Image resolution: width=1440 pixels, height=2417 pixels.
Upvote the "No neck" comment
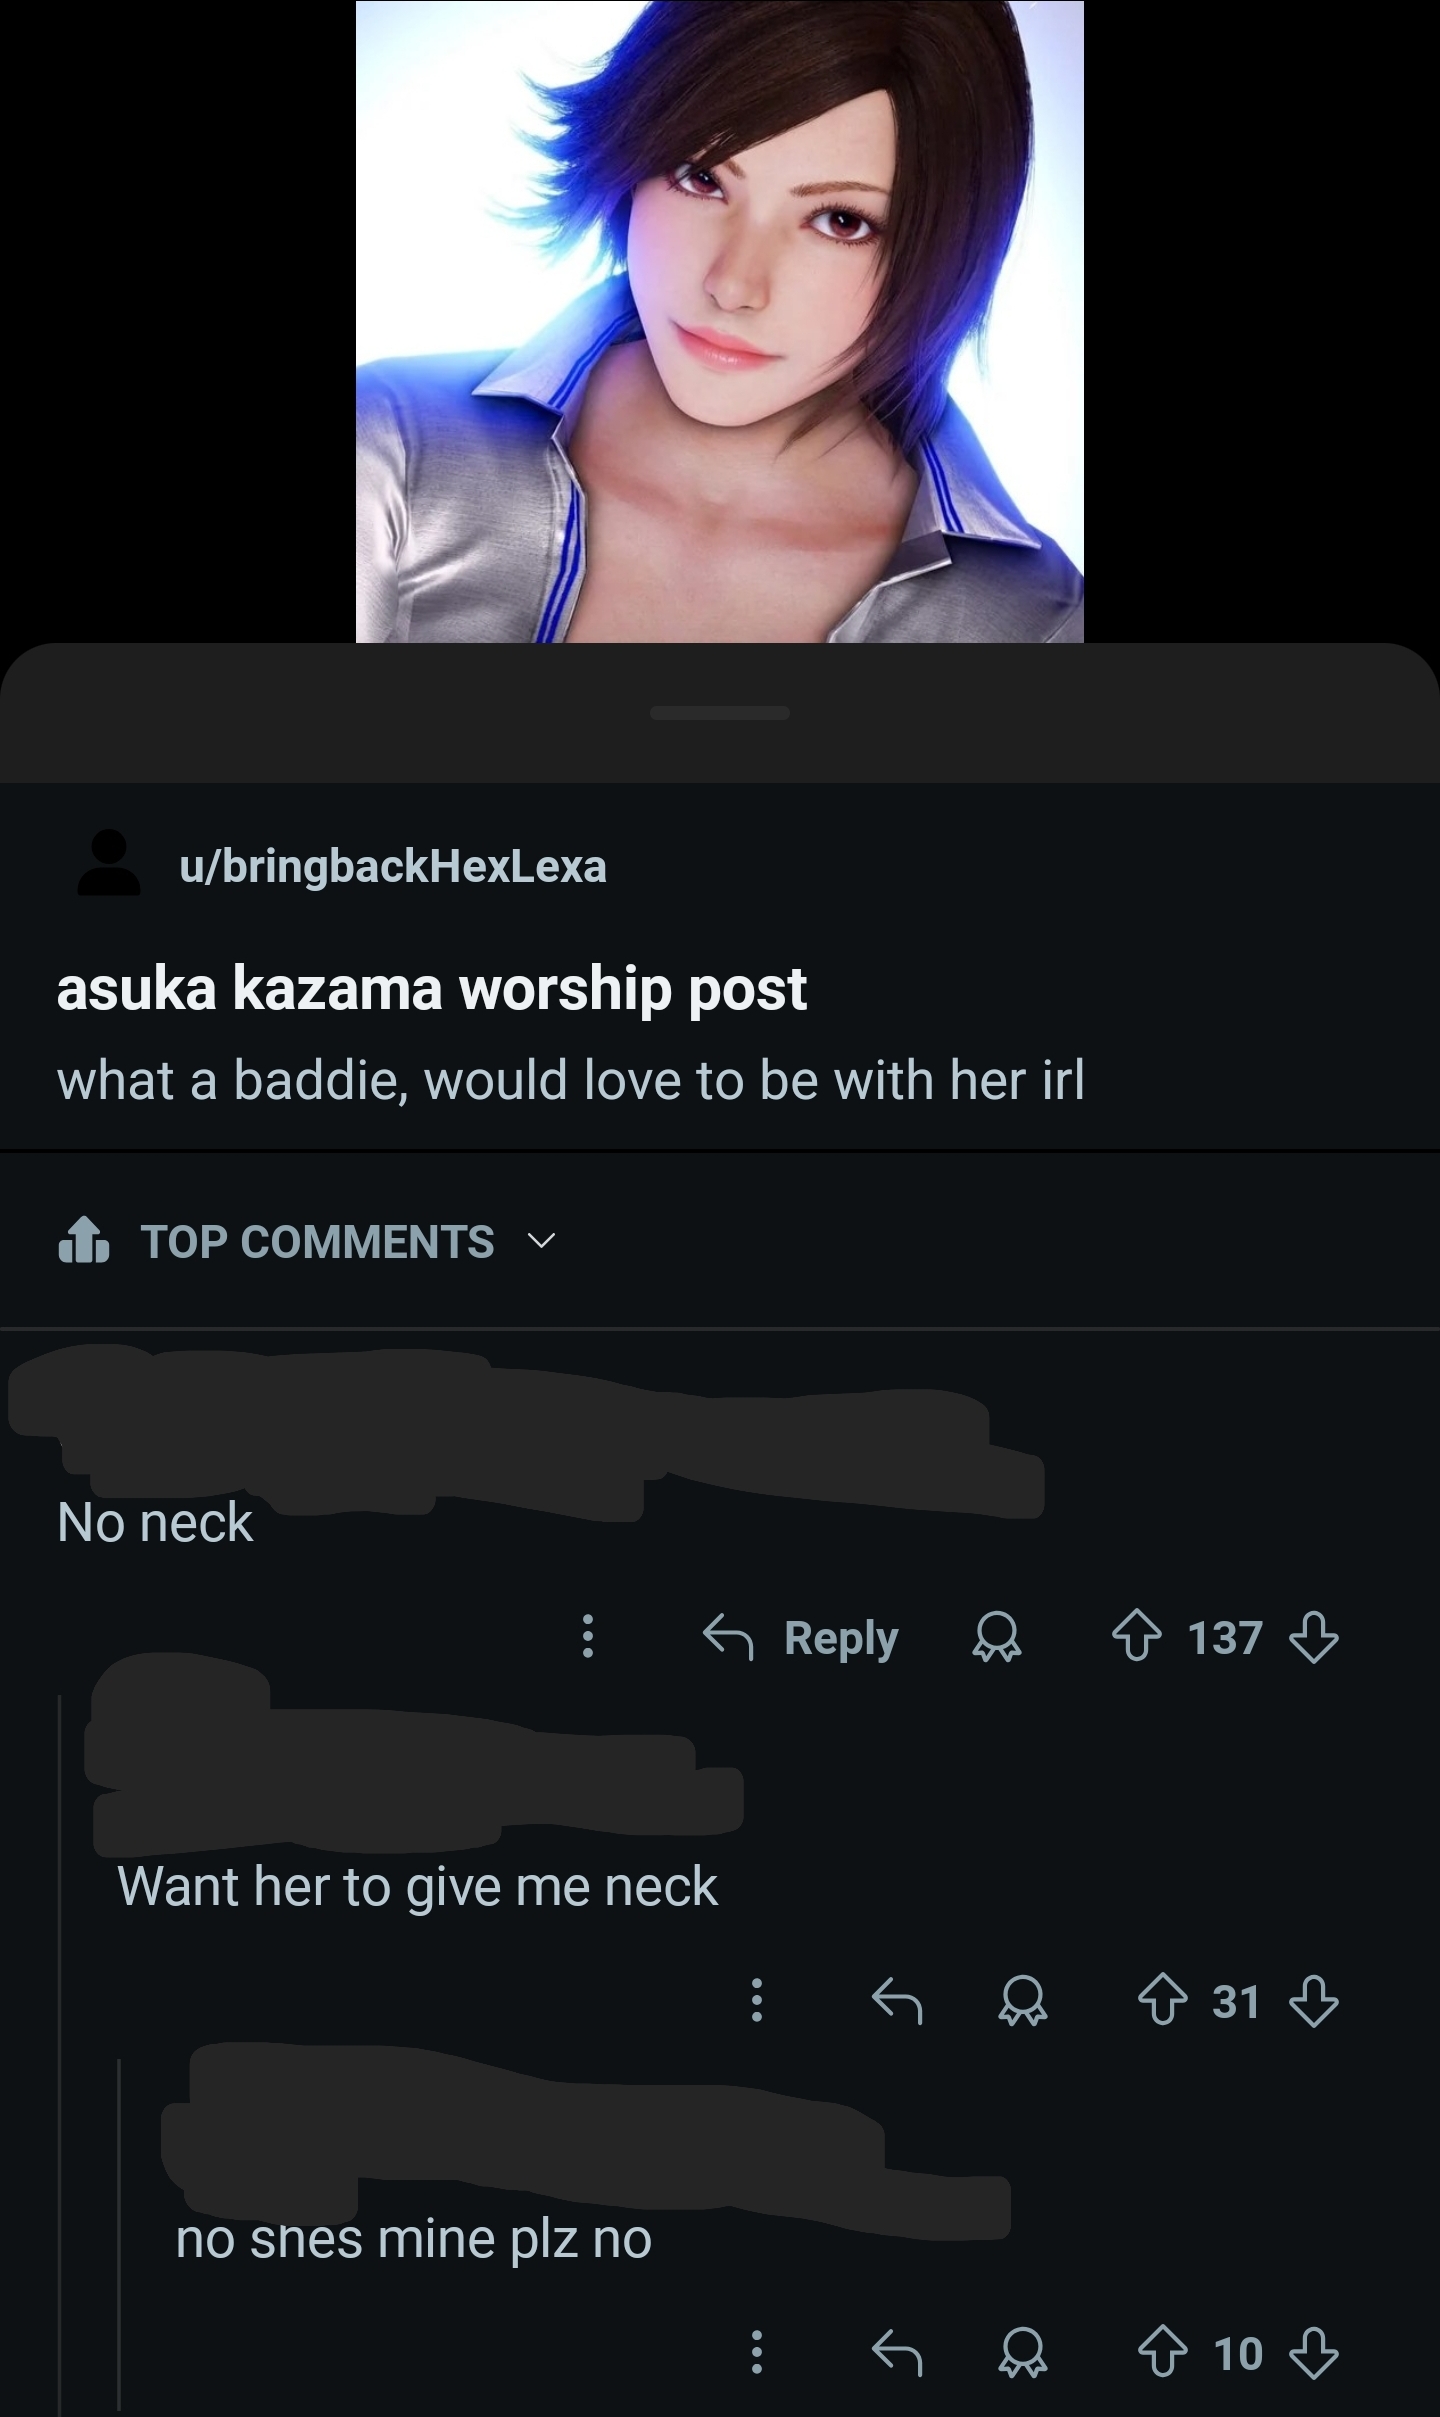point(1137,1638)
